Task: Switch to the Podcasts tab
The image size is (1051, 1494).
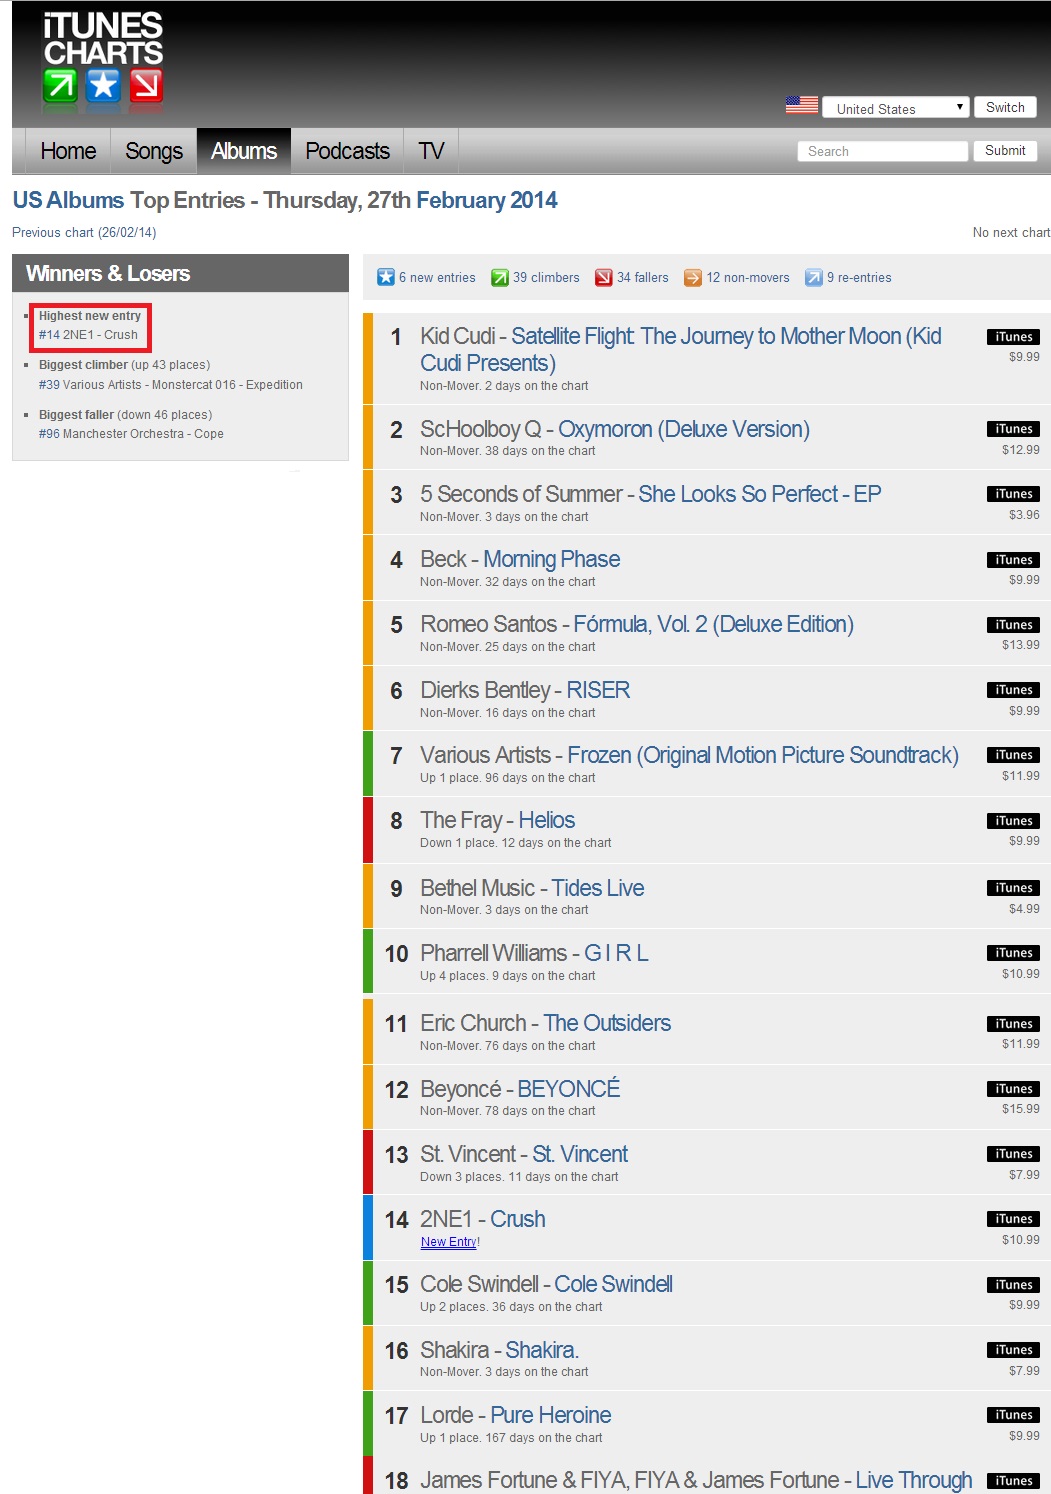Action: (347, 151)
